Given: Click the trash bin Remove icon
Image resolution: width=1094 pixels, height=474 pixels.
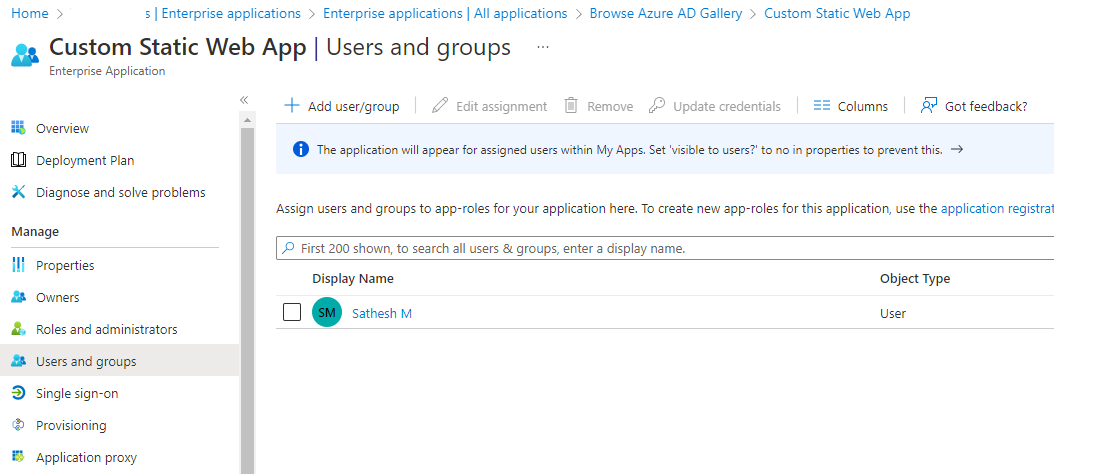Looking at the screenshot, I should coord(571,105).
